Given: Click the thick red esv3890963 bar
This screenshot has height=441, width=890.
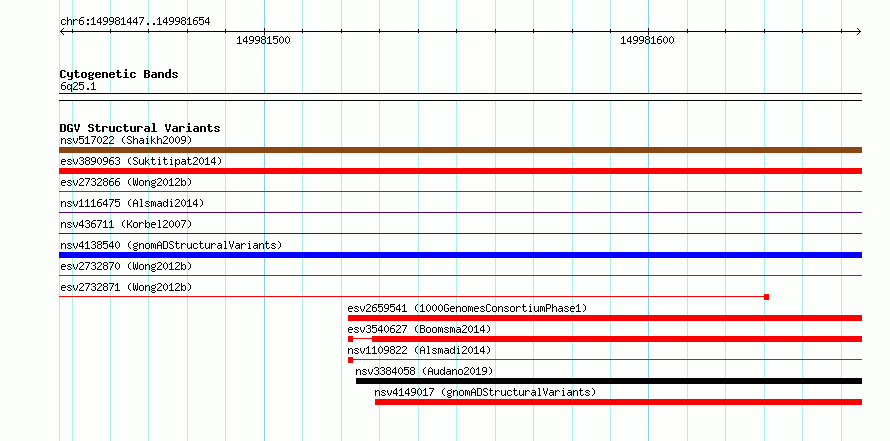Looking at the screenshot, I should (460, 171).
